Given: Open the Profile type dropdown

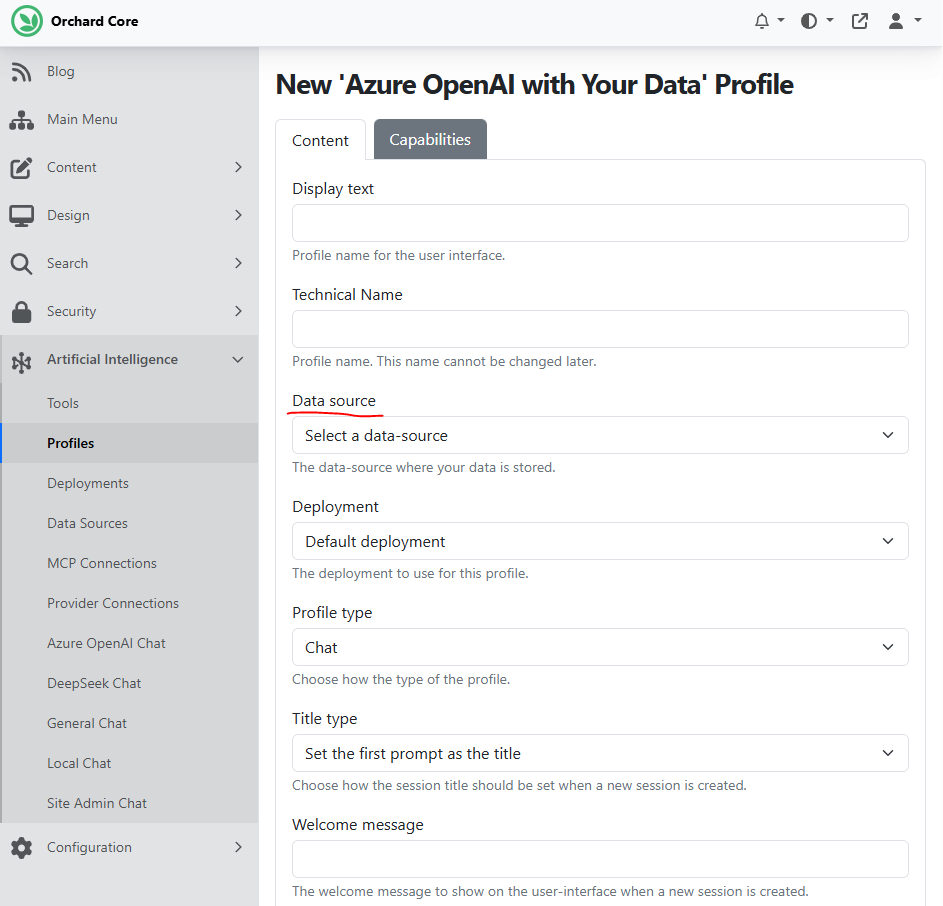Looking at the screenshot, I should click(600, 647).
